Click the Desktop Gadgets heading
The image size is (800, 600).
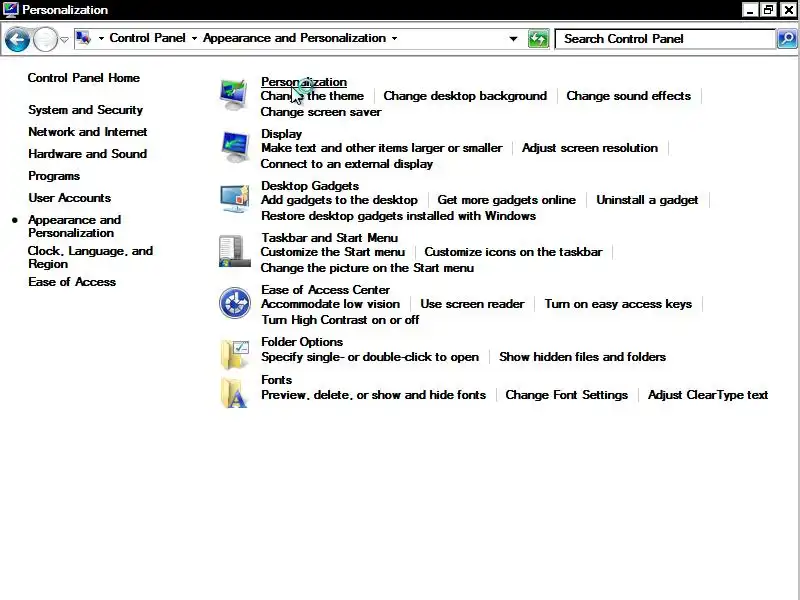point(310,186)
